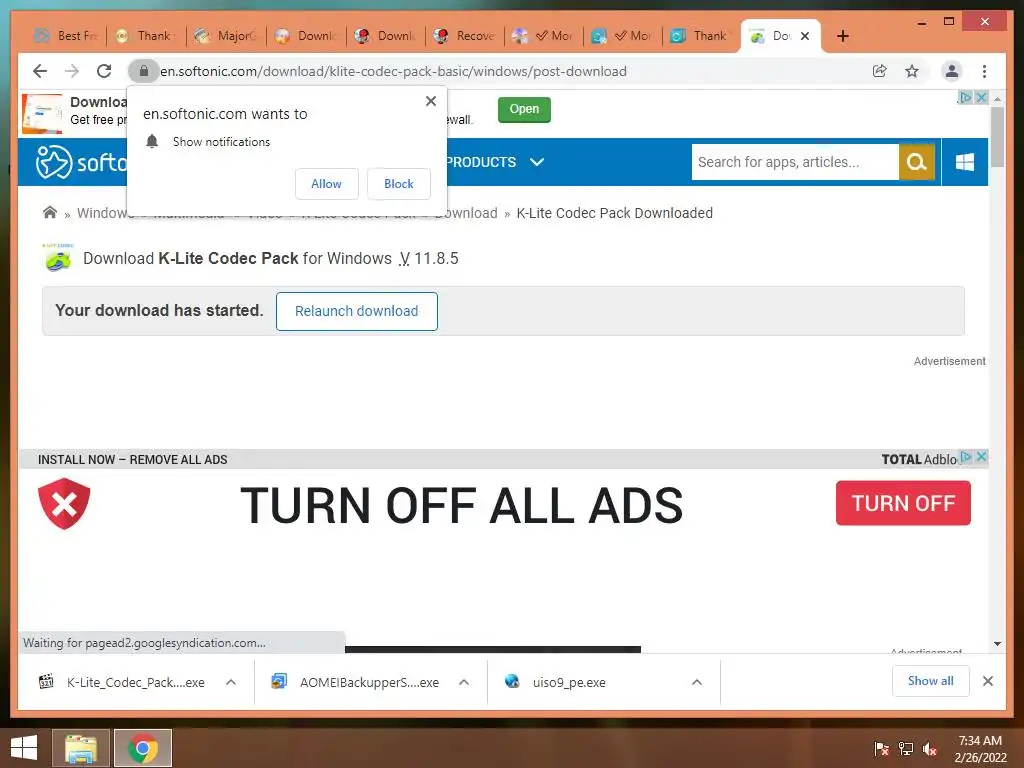
Task: Click the green Open ad button
Action: [524, 109]
